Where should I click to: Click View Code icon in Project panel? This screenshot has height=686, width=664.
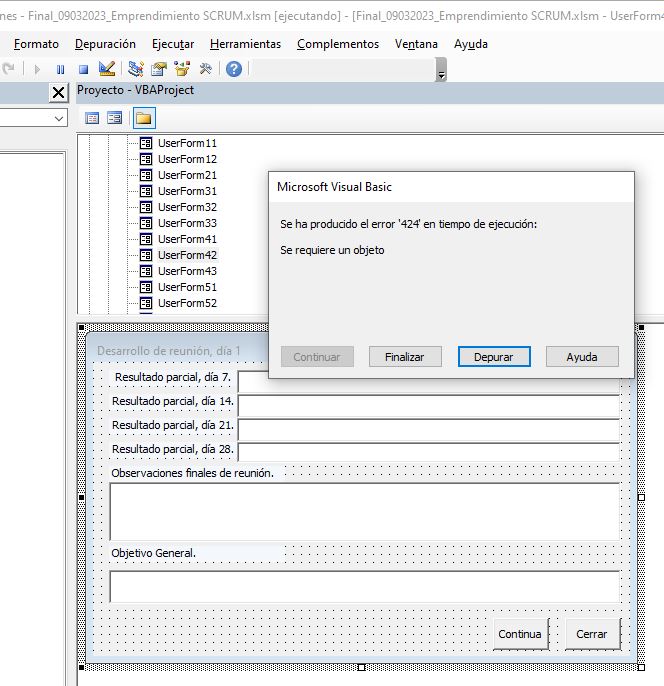92,118
